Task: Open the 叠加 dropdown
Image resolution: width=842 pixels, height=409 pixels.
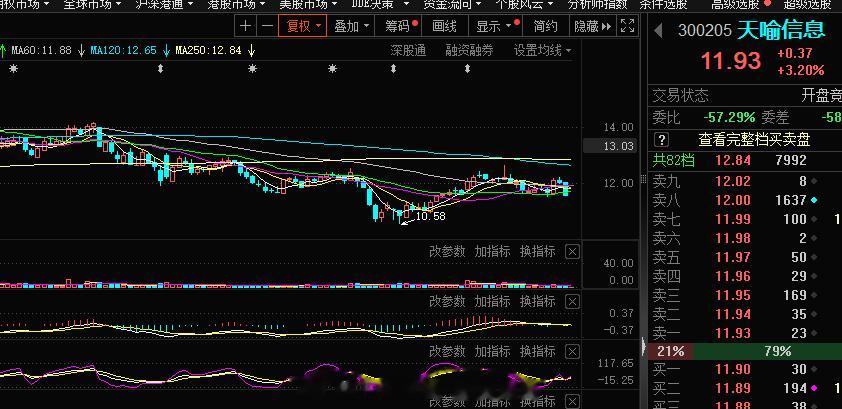Action: click(x=351, y=26)
